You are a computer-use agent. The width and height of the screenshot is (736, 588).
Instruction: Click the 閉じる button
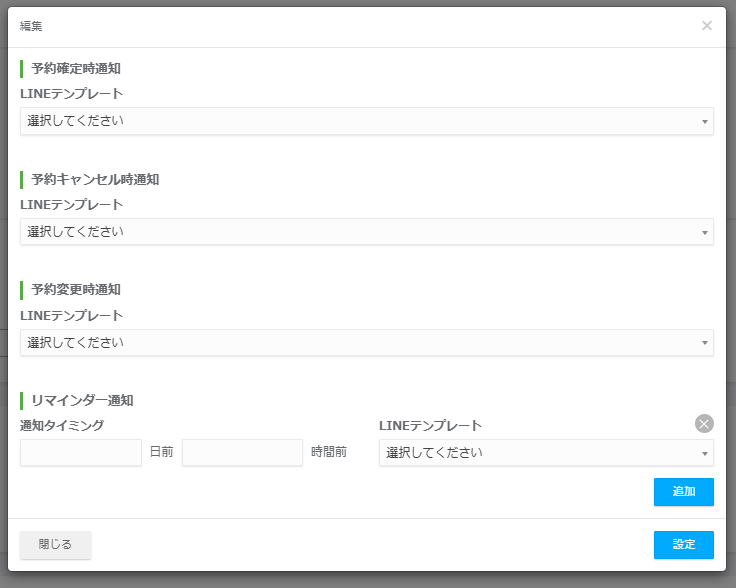55,545
